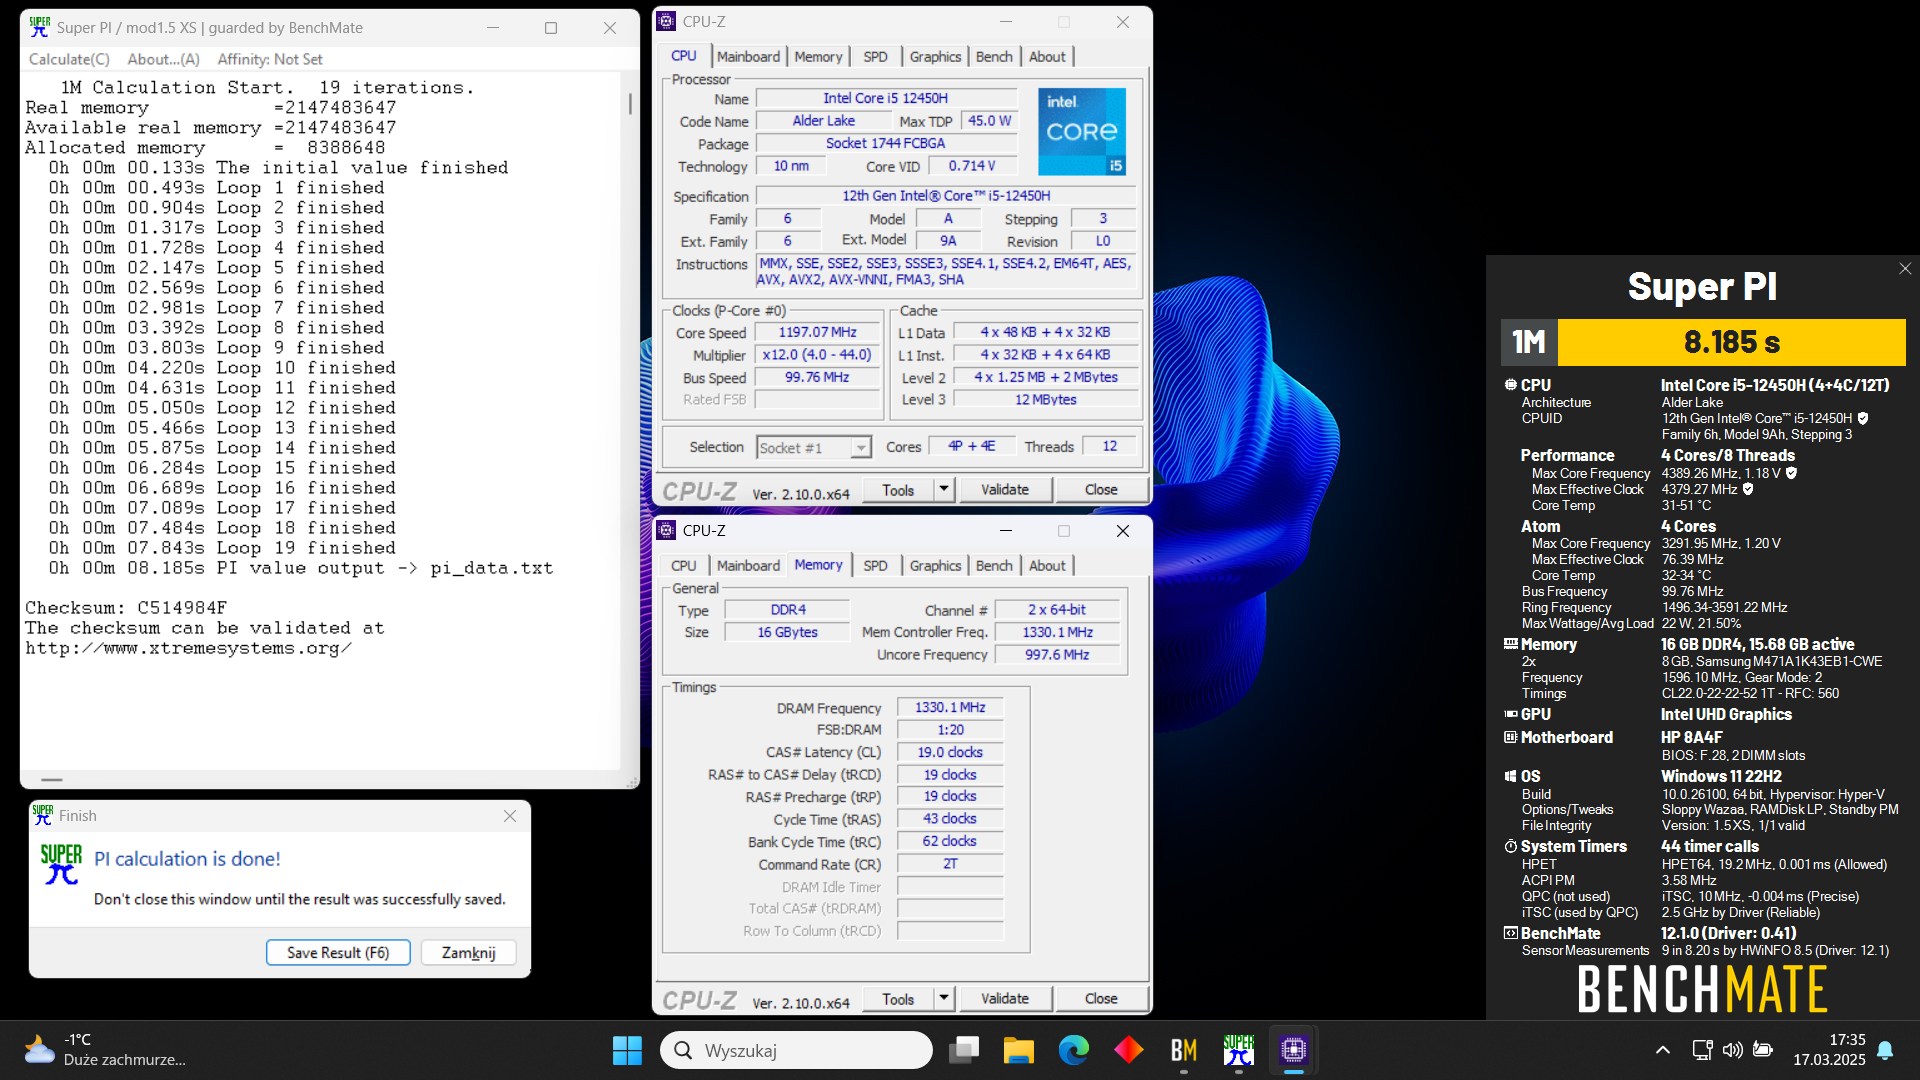Expand Tools dropdown arrow in upper CPU-Z

point(943,489)
